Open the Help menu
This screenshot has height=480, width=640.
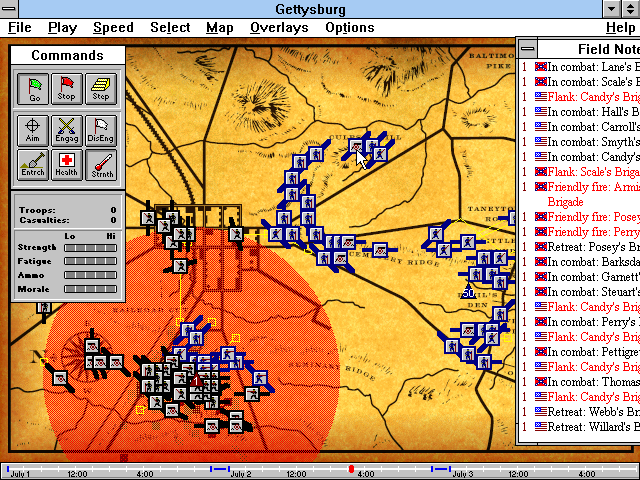click(x=620, y=28)
